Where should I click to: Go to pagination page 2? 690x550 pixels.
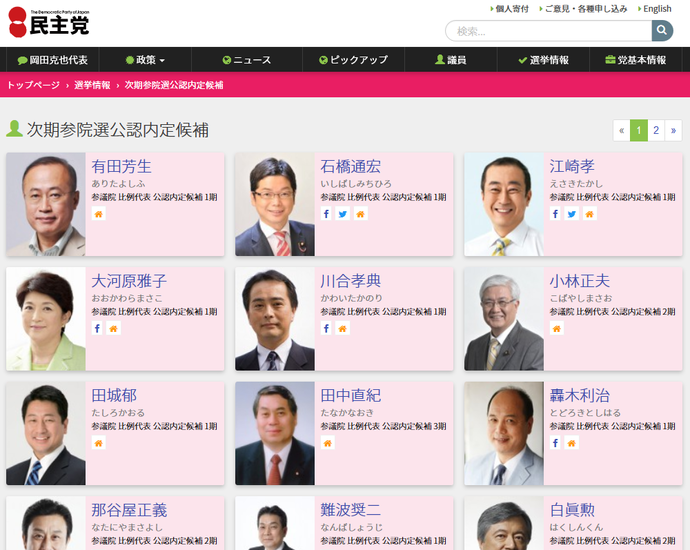(656, 130)
